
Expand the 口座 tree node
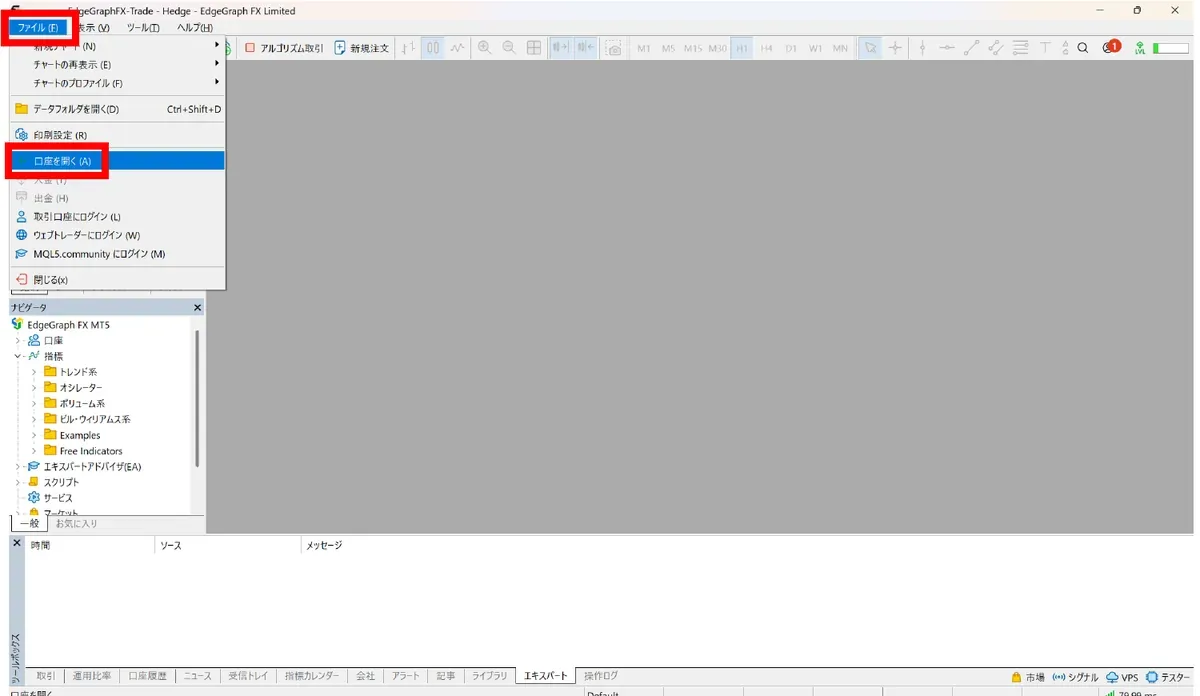click(x=17, y=340)
